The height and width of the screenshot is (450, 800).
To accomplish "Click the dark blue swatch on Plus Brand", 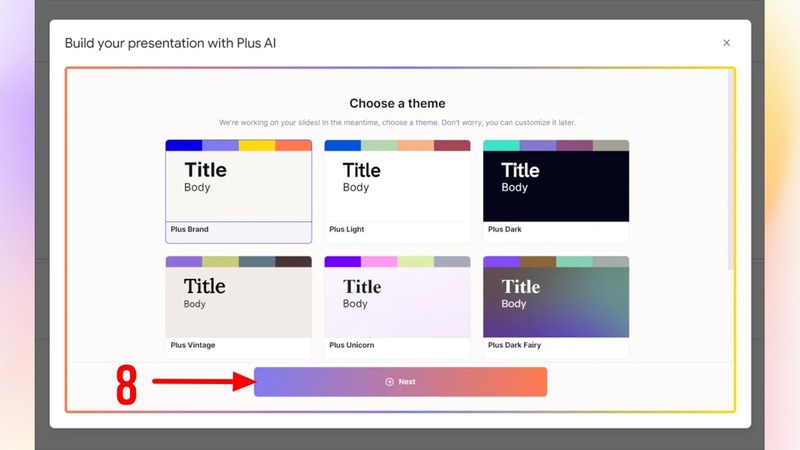I will point(184,145).
